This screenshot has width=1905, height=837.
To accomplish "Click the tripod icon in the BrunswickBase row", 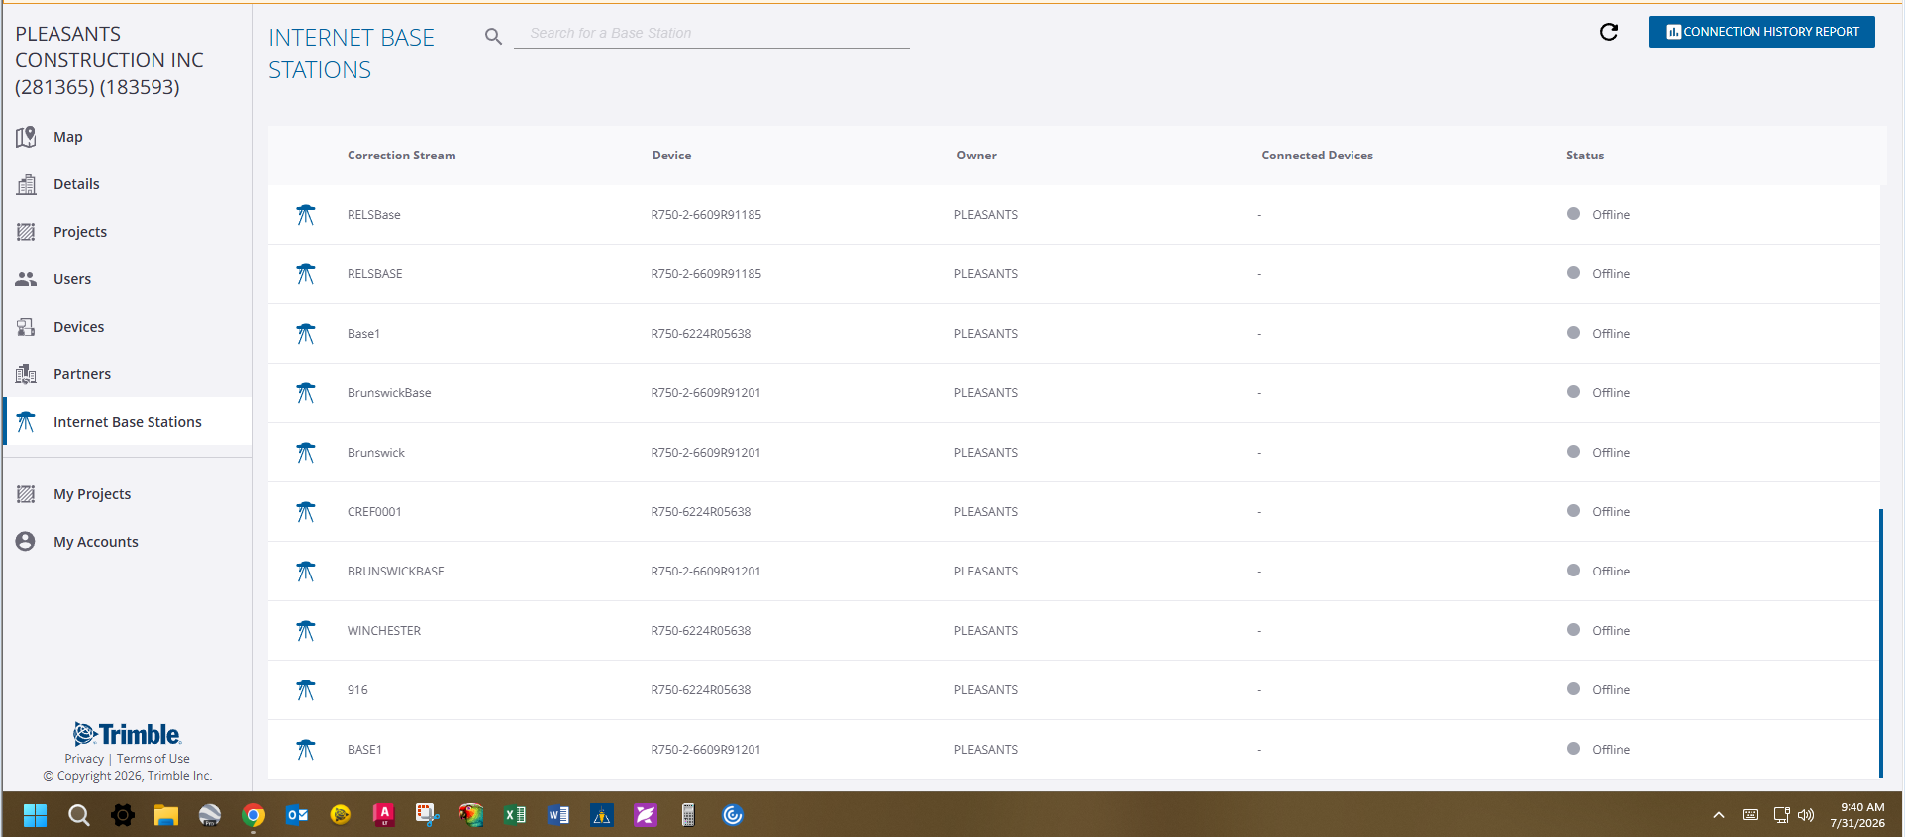I will tap(306, 393).
